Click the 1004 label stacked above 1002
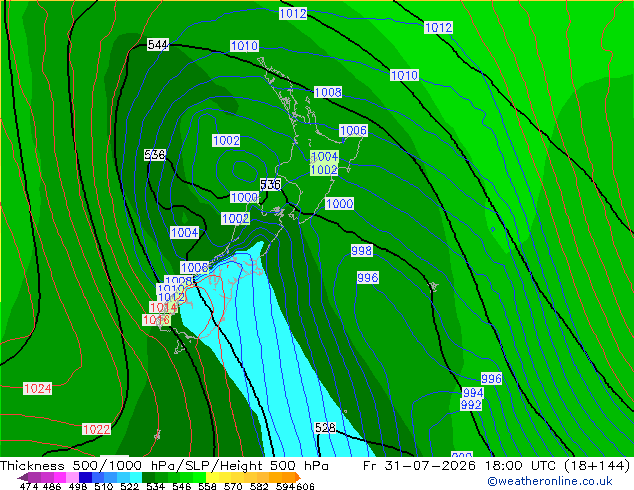634x490 pixels. tap(324, 156)
